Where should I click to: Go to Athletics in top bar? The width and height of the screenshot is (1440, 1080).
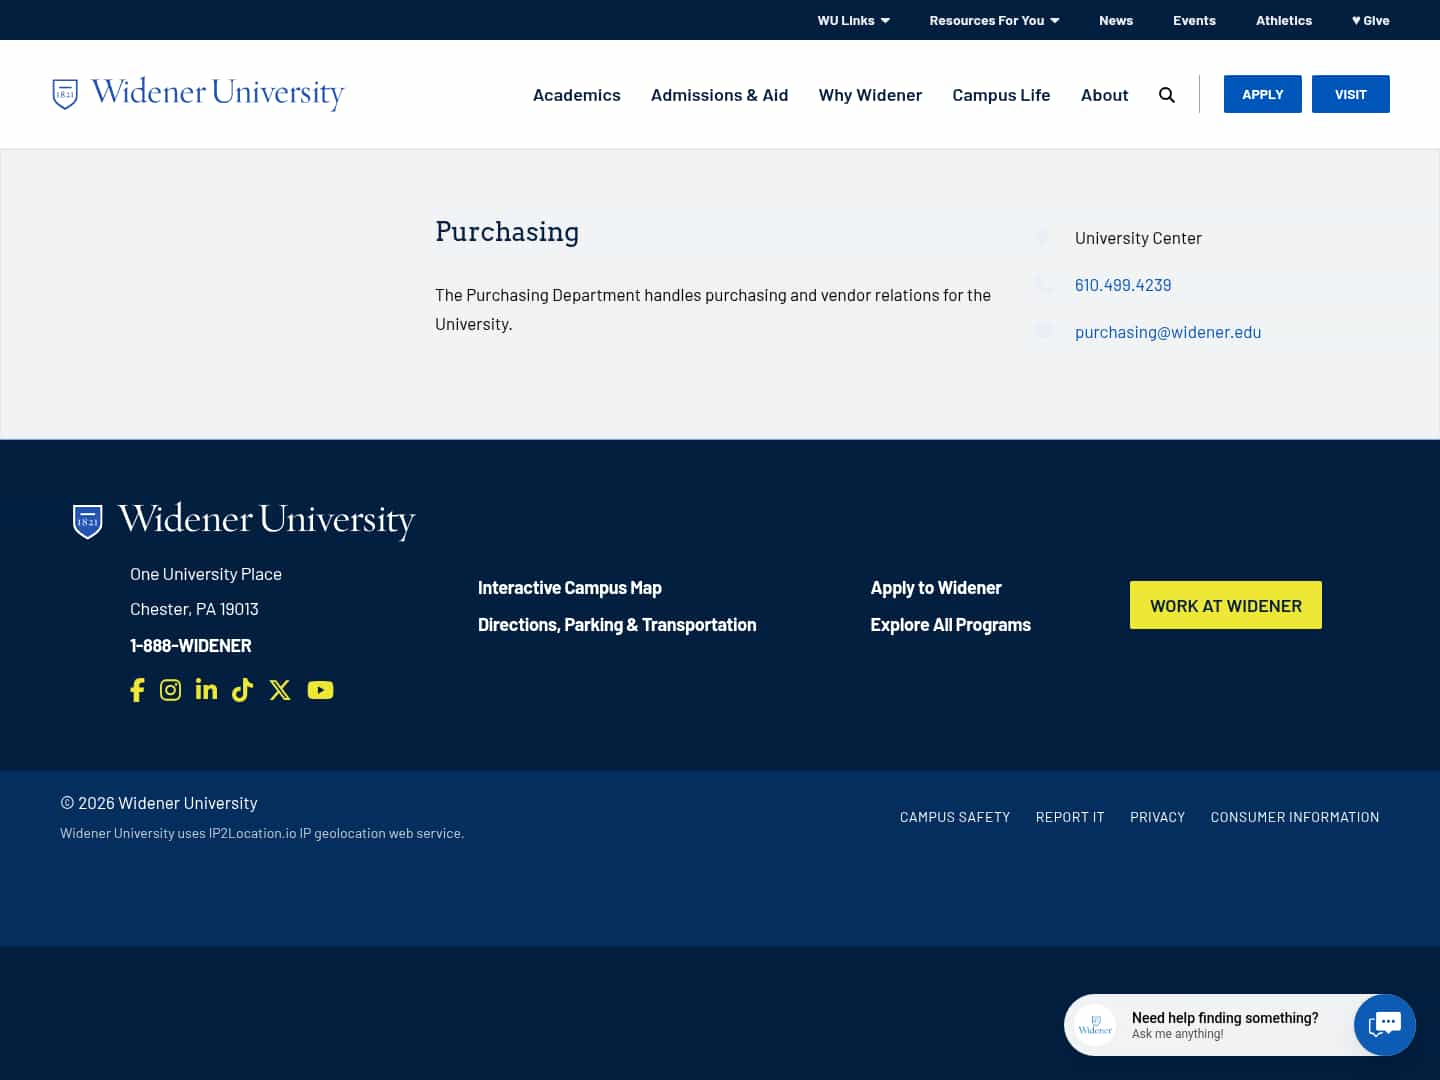(x=1284, y=20)
